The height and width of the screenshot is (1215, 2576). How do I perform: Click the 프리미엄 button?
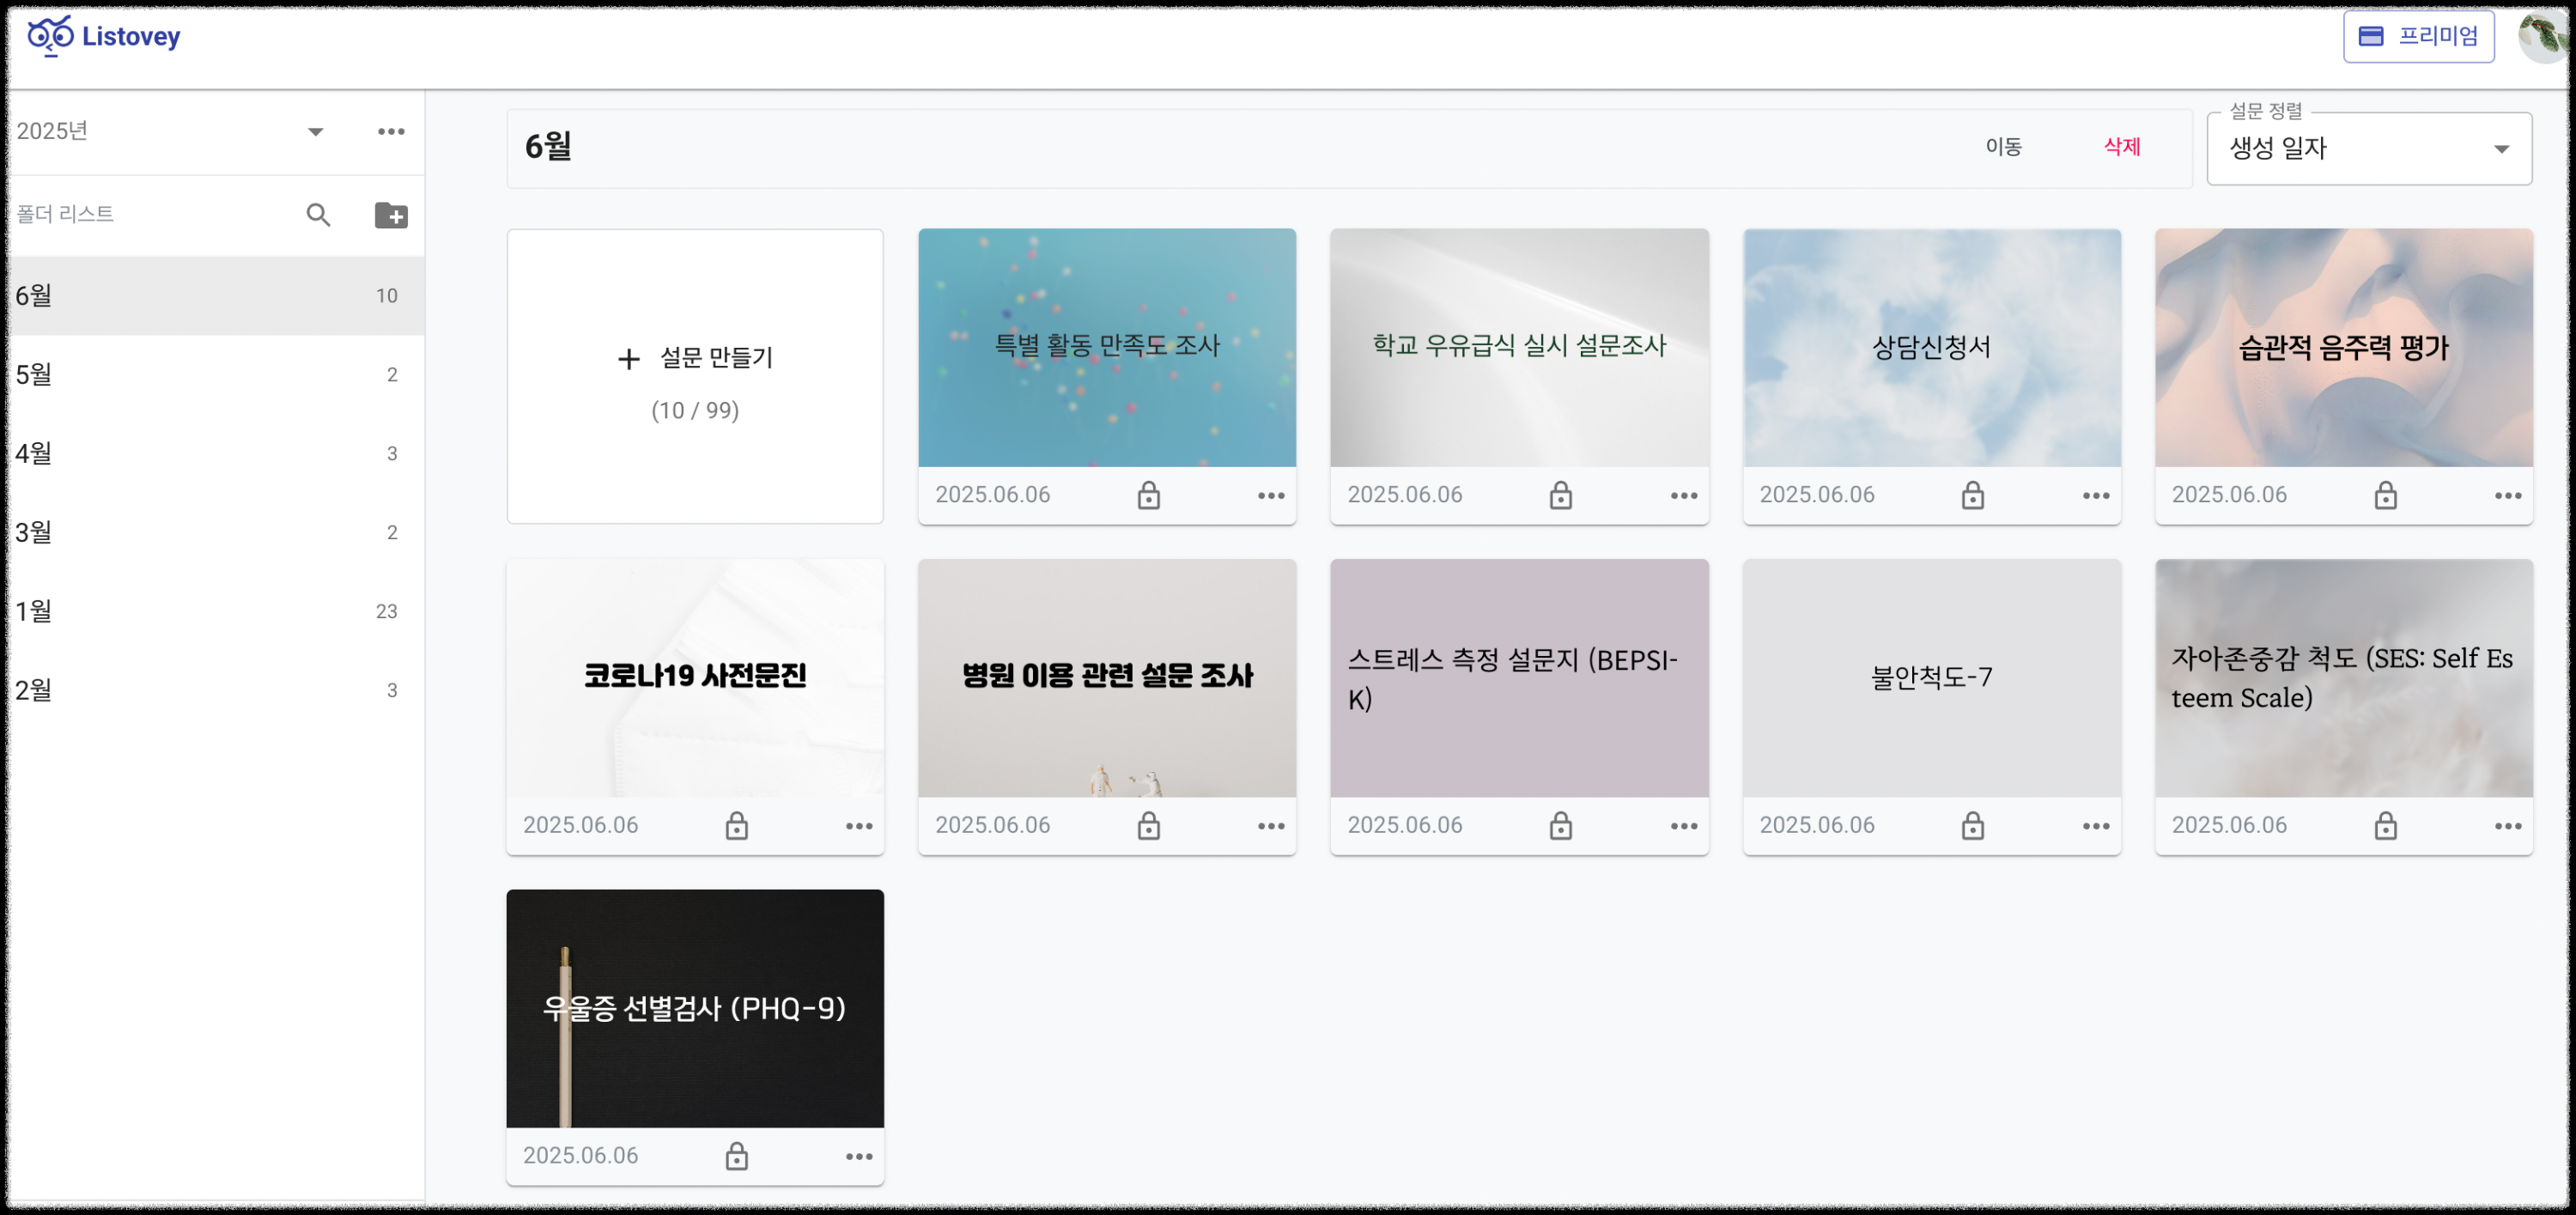[2418, 36]
